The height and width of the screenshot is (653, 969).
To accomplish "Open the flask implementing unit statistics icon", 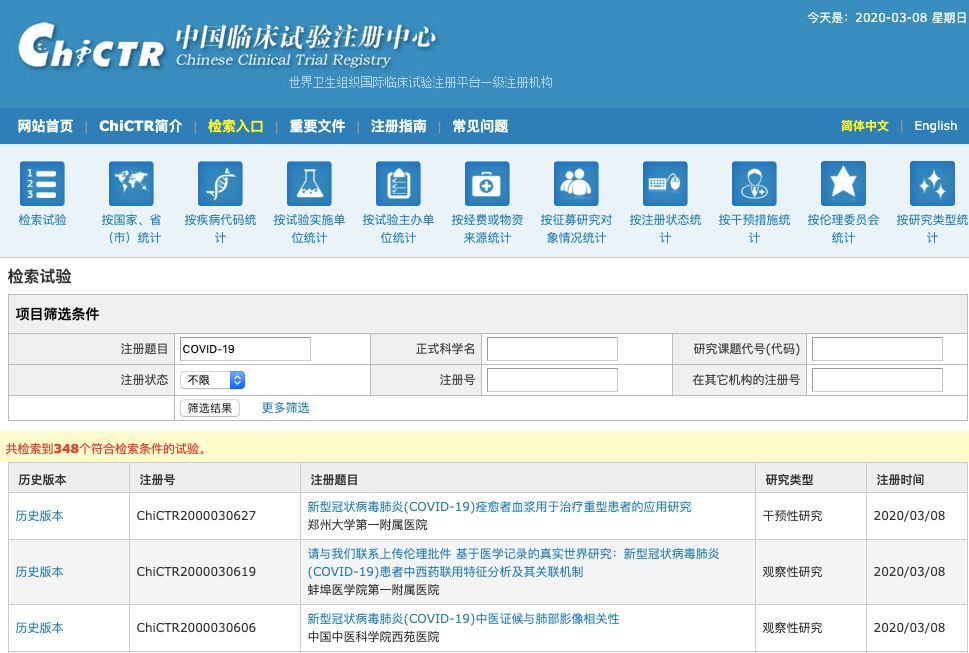I will [309, 184].
